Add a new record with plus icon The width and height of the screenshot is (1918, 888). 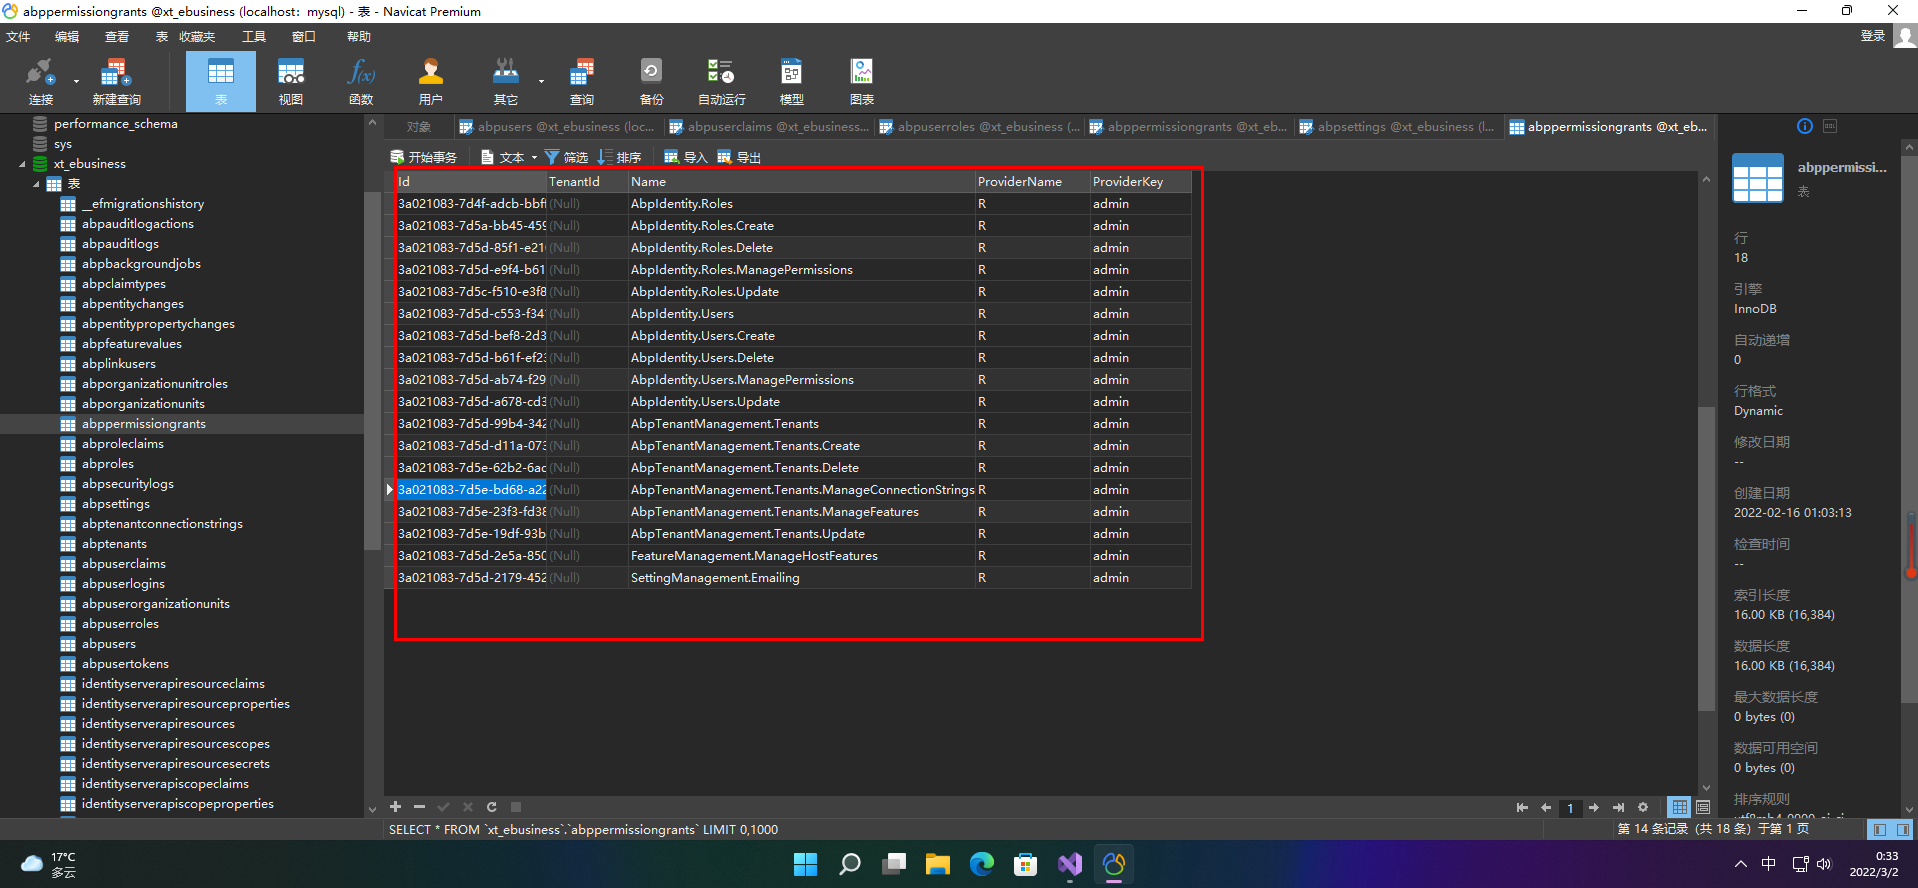(395, 807)
